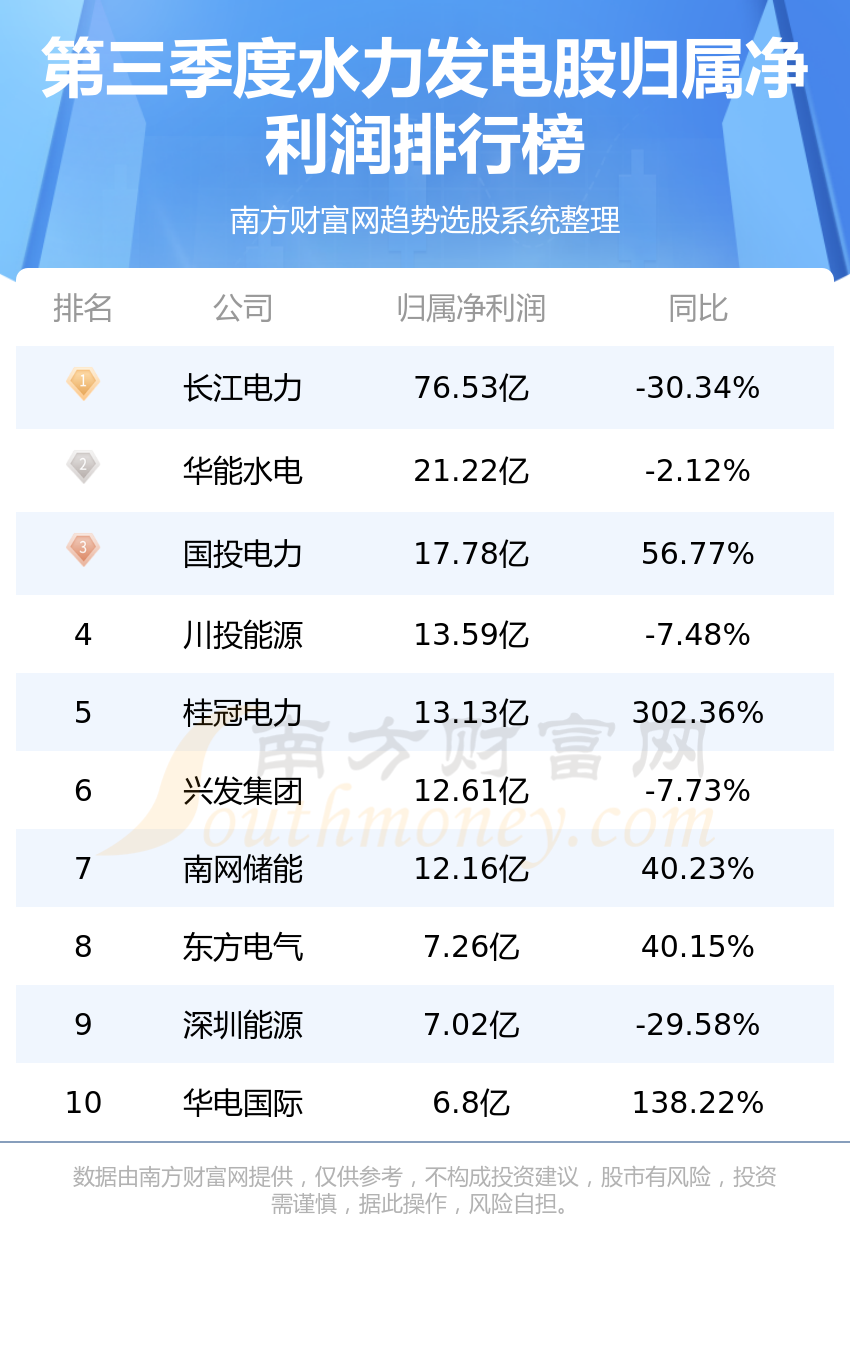
Task: Select 深圳能源 company entry
Action: [243, 1025]
